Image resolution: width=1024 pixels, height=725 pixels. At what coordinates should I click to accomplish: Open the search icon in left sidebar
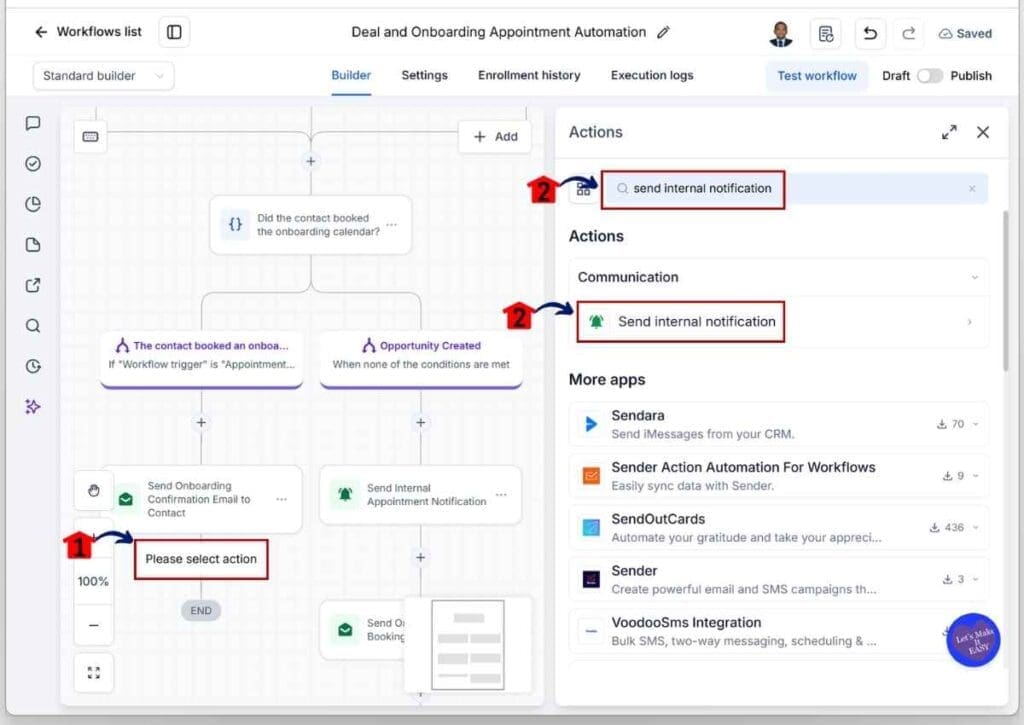[x=33, y=326]
